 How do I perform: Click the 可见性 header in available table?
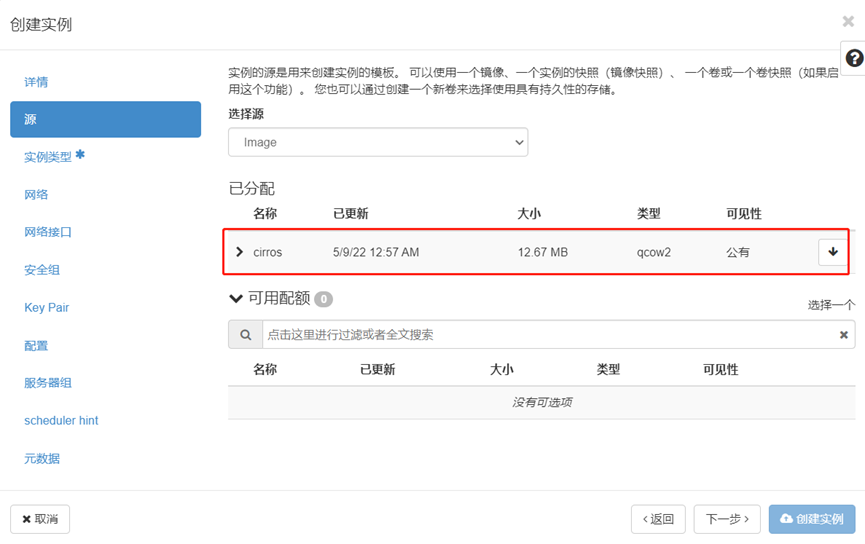tap(720, 369)
